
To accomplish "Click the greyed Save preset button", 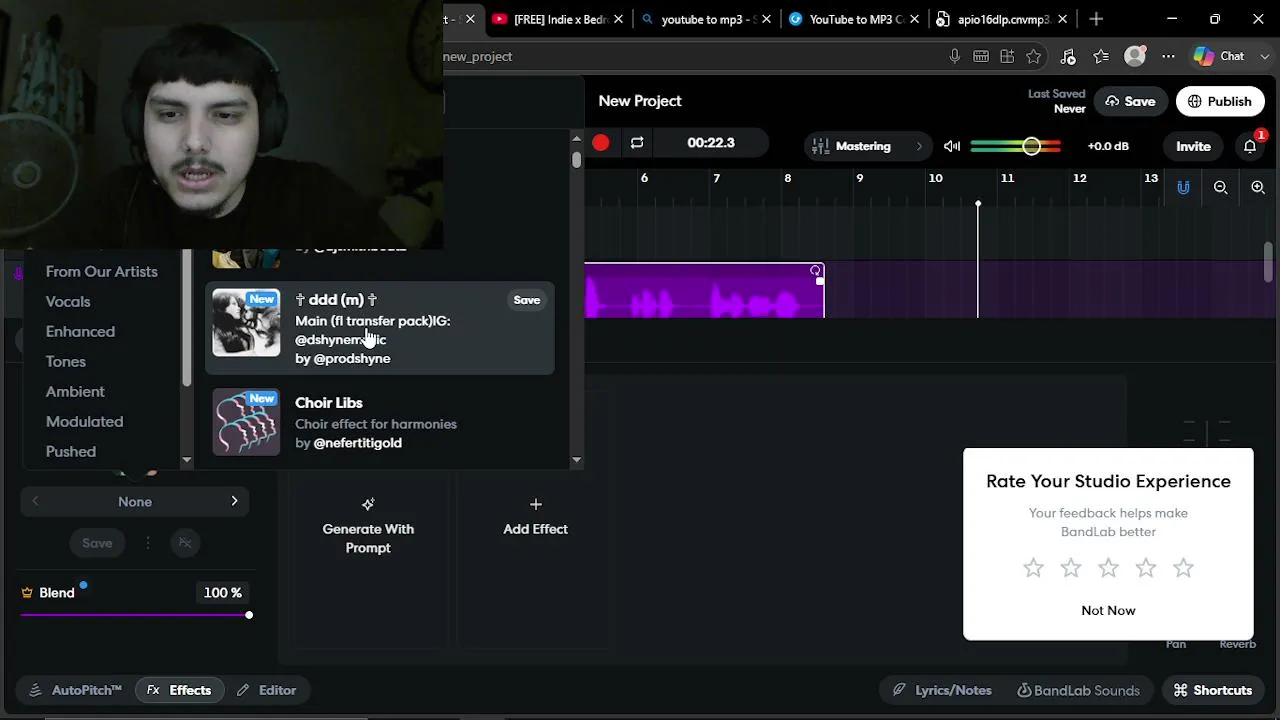I will tap(97, 543).
